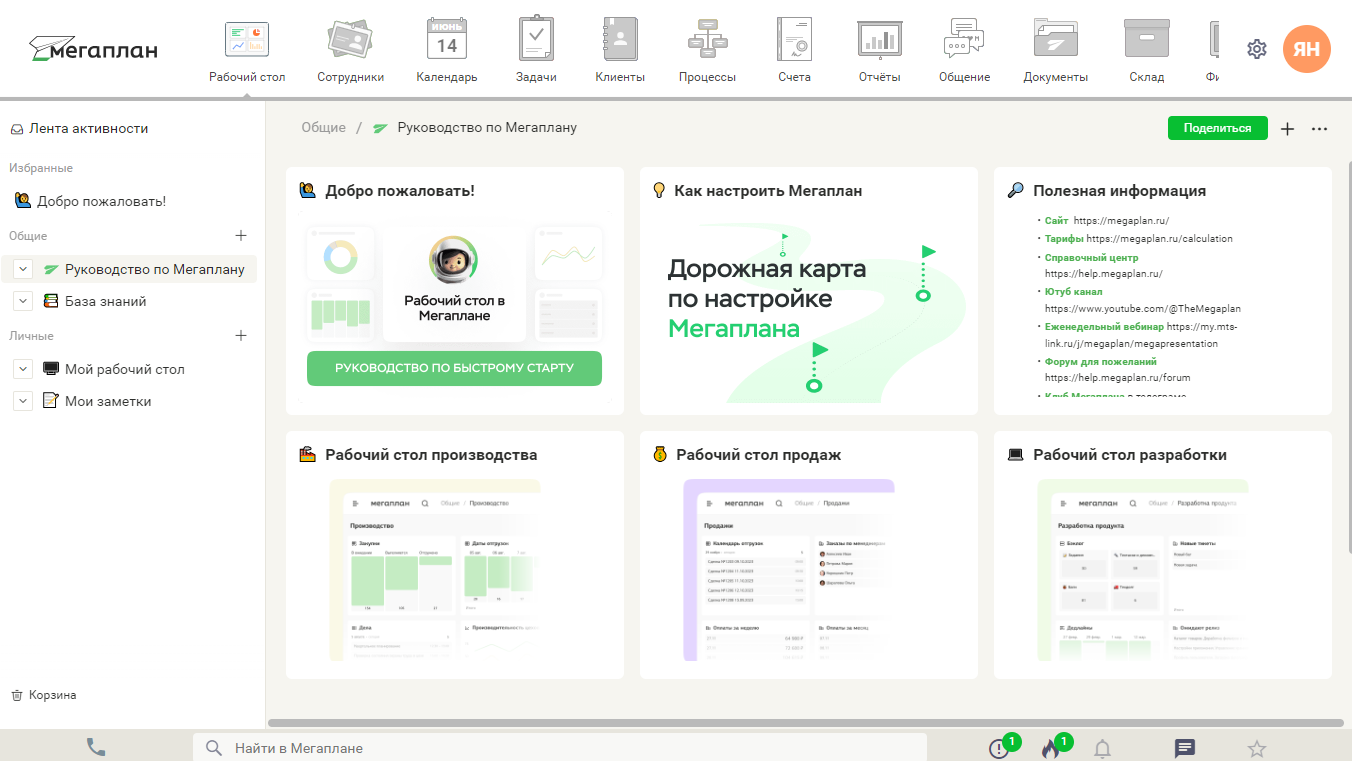Image resolution: width=1352 pixels, height=761 pixels.
Task: Click the Полезная информация widget title
Action: 1119,191
